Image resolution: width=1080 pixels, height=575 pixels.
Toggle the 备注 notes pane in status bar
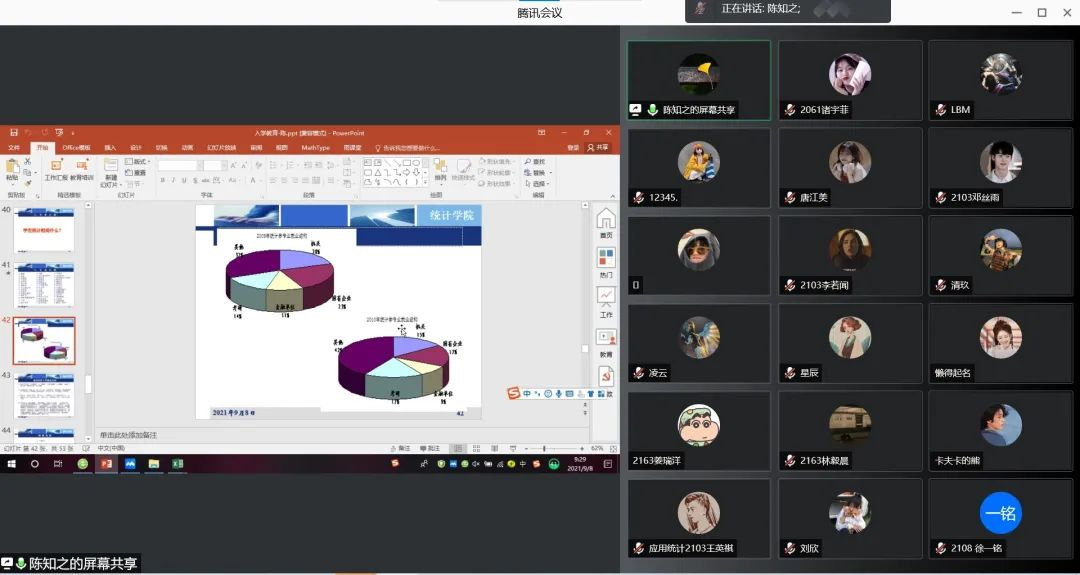coord(401,448)
